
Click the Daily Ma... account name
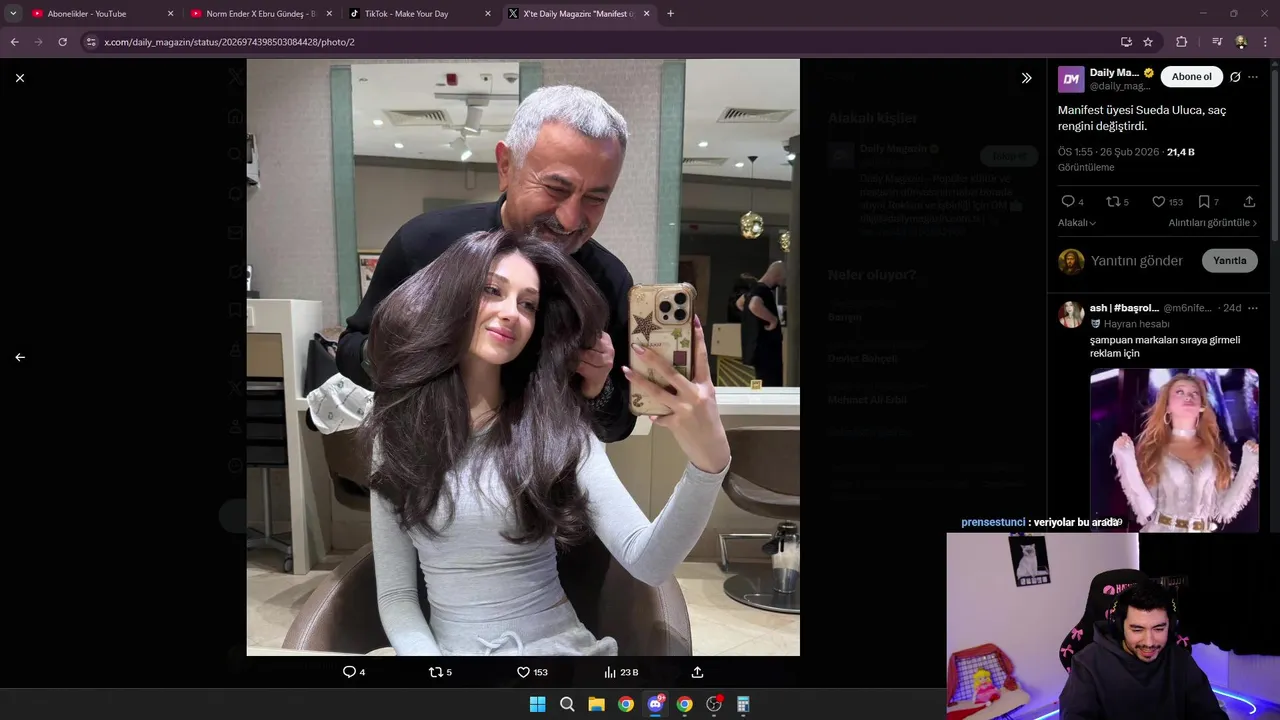(1115, 73)
